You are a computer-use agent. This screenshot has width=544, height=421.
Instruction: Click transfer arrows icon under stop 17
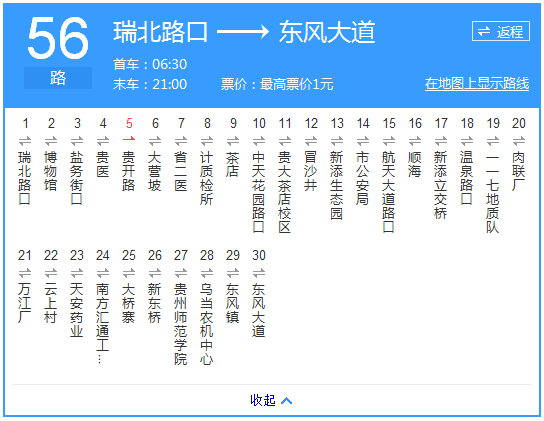pyautogui.click(x=441, y=141)
